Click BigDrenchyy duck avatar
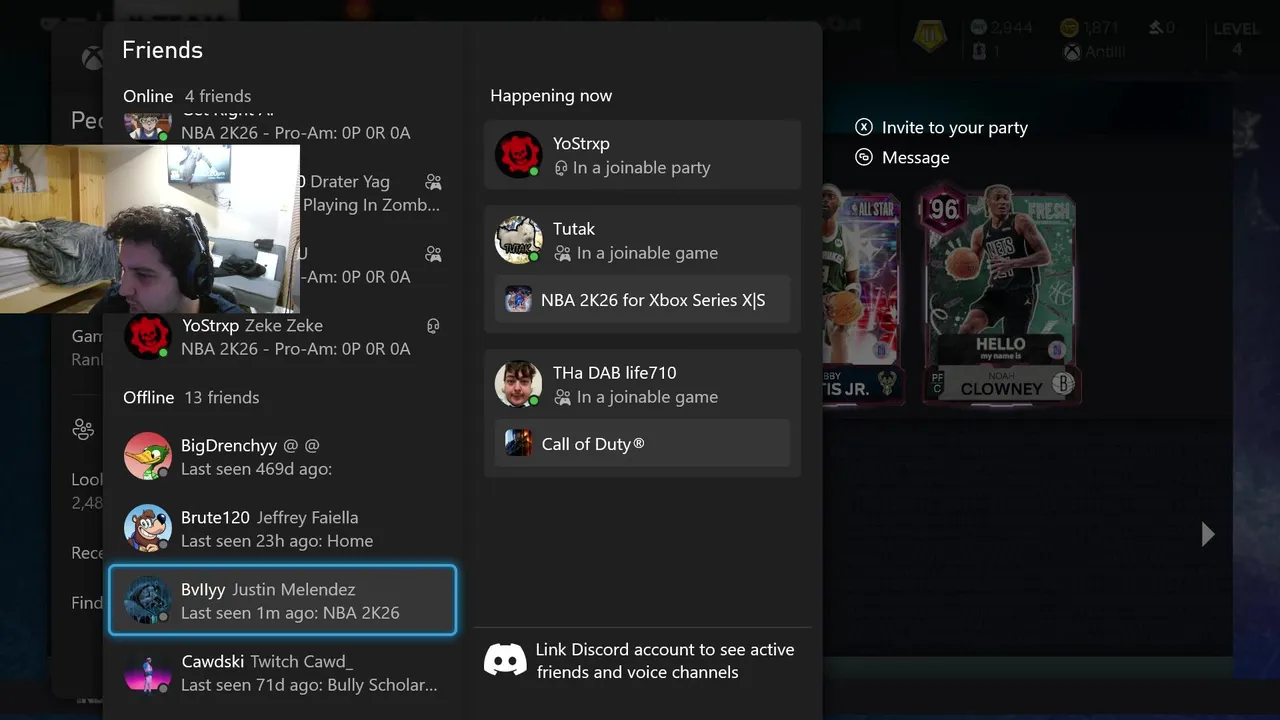This screenshot has height=720, width=1280. 148,456
